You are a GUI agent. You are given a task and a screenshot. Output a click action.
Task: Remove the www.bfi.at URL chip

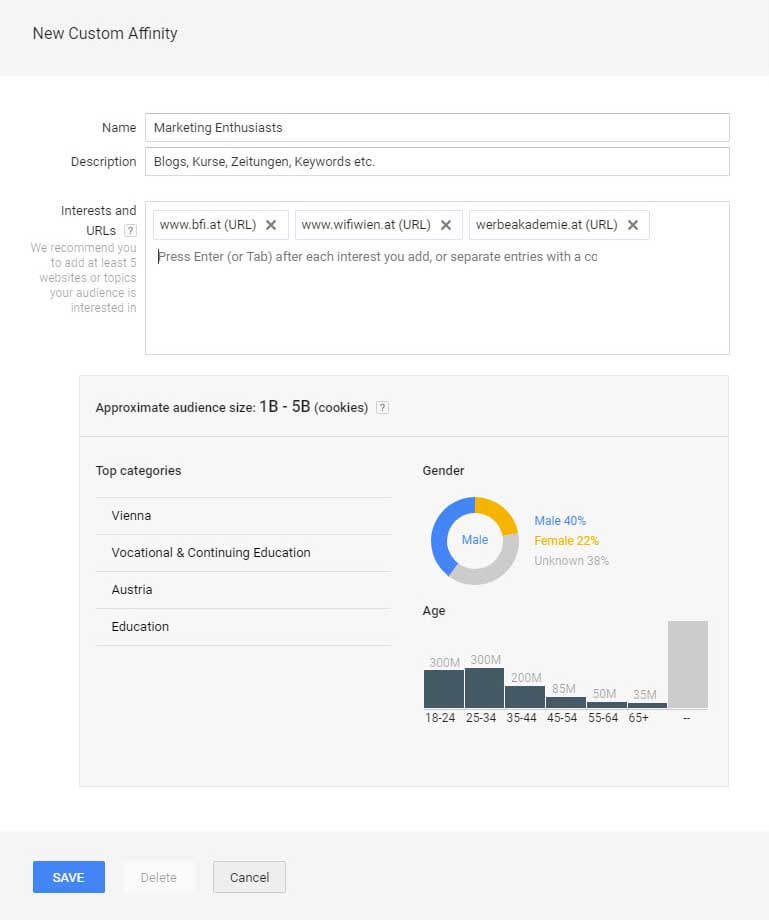click(270, 225)
